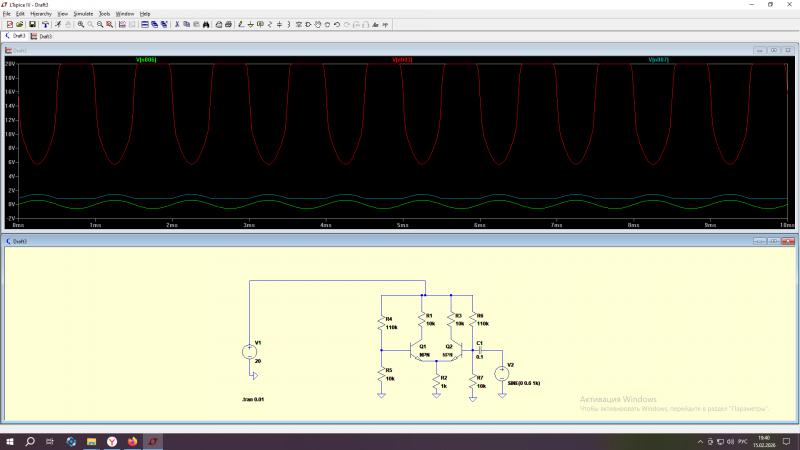
Task: Open Firefox from the Windows taskbar
Action: (132, 441)
